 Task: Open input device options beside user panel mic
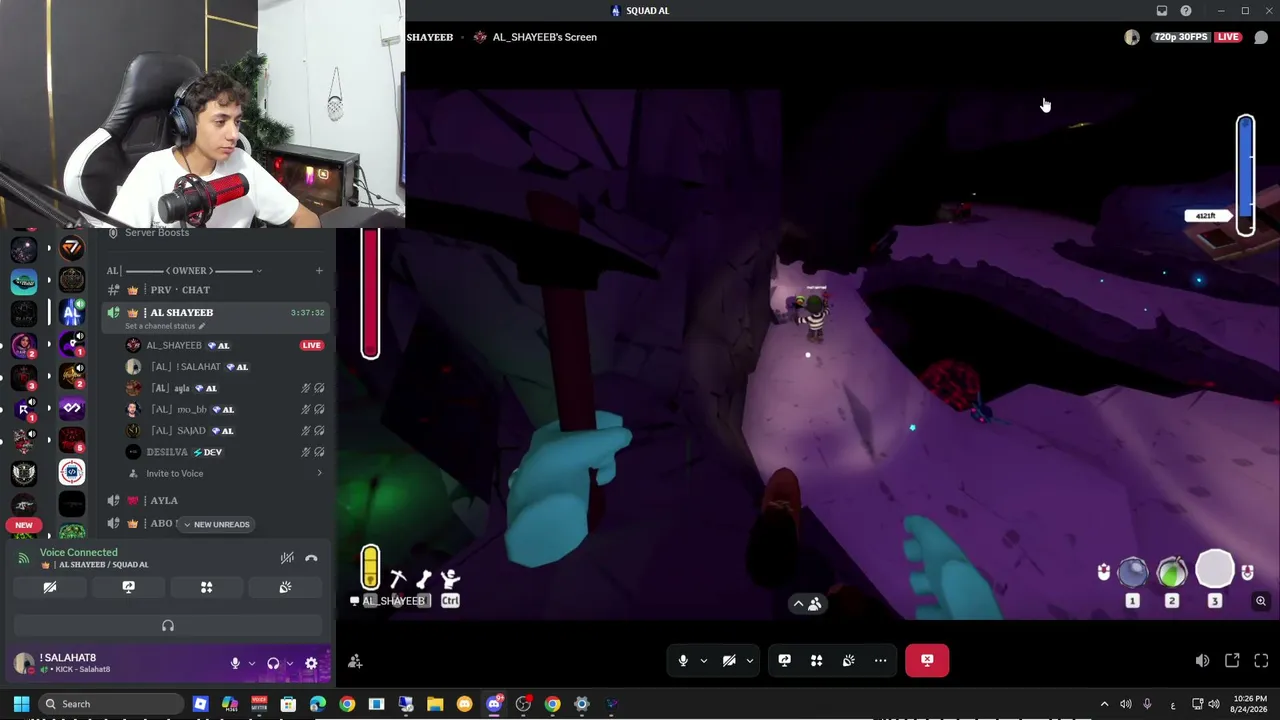[251, 663]
